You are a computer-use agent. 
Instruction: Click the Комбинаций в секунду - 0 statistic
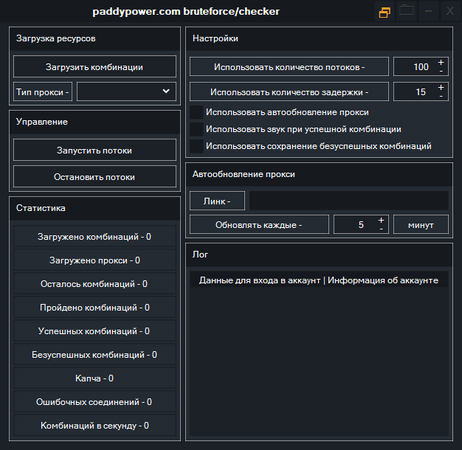click(95, 426)
